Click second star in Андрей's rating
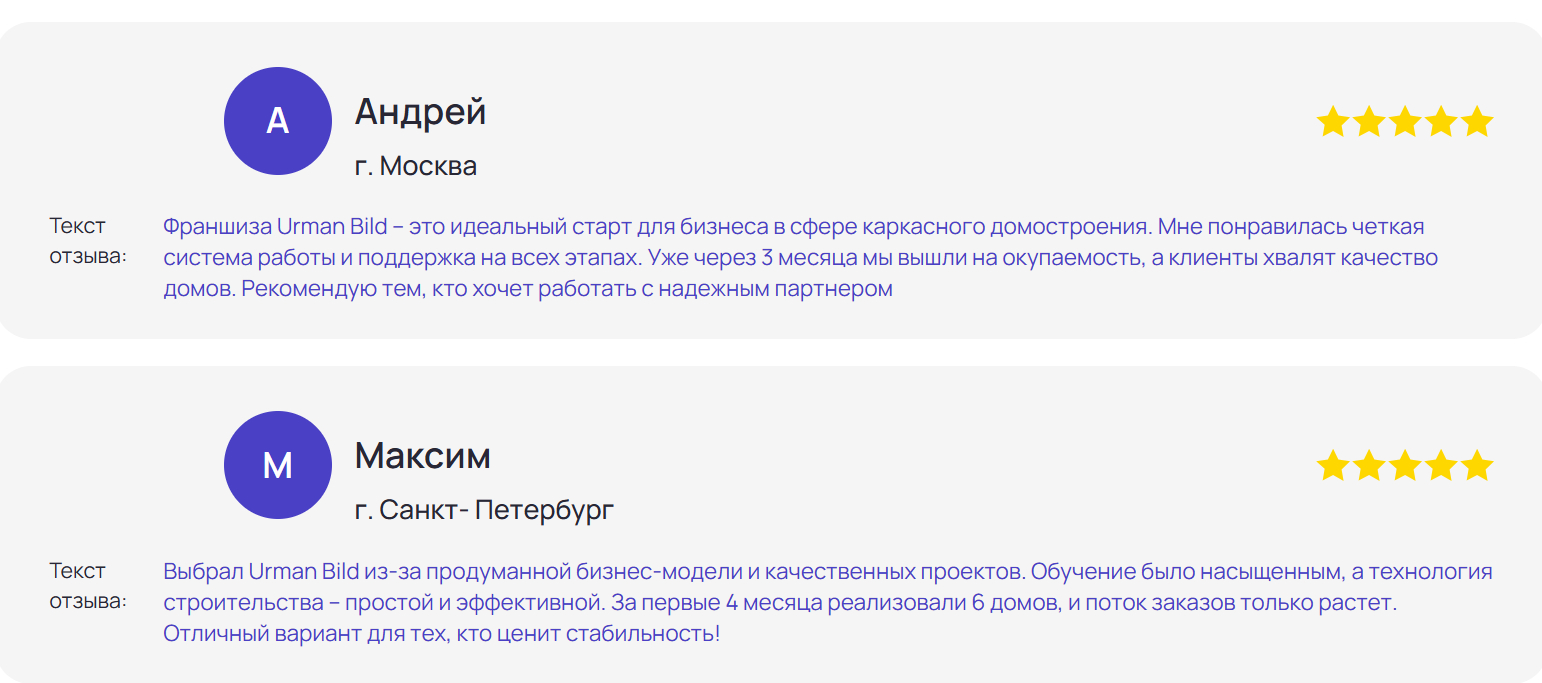Viewport: 1542px width, 683px height. (x=1369, y=122)
